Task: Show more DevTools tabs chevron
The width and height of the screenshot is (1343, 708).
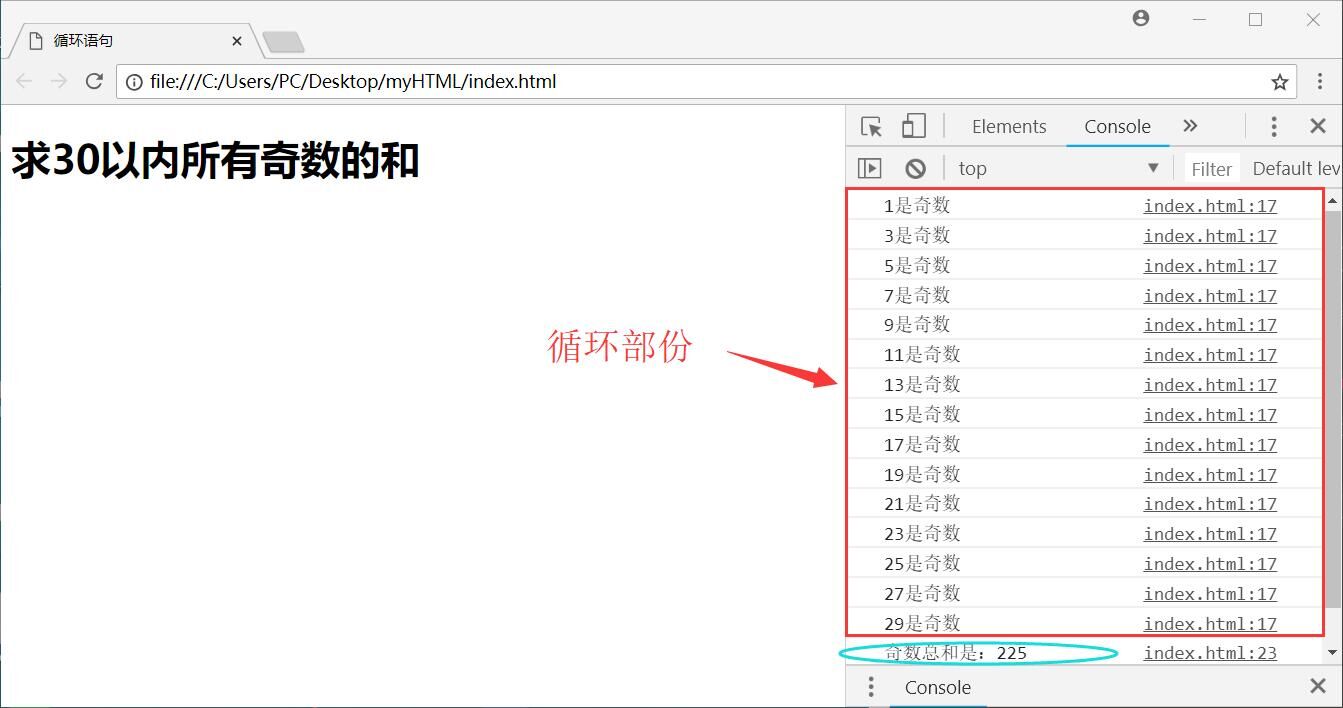Action: pyautogui.click(x=1190, y=126)
